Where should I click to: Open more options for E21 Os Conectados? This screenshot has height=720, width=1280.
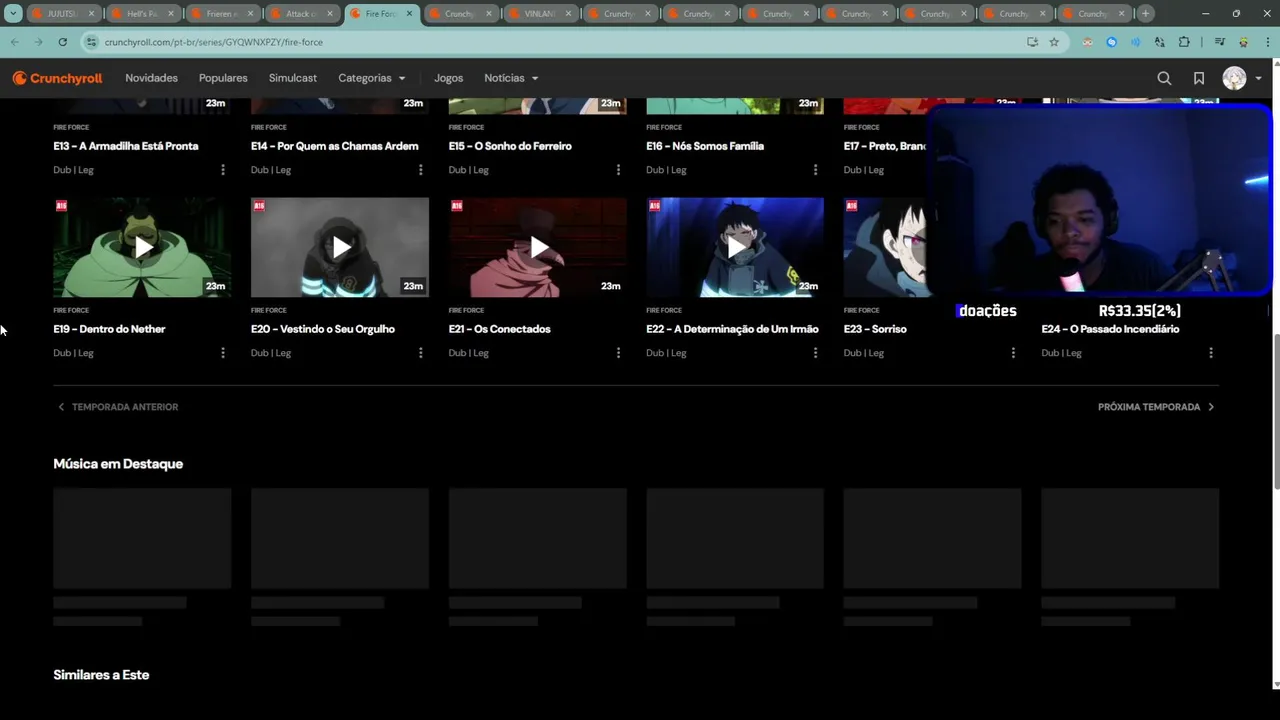(x=618, y=353)
